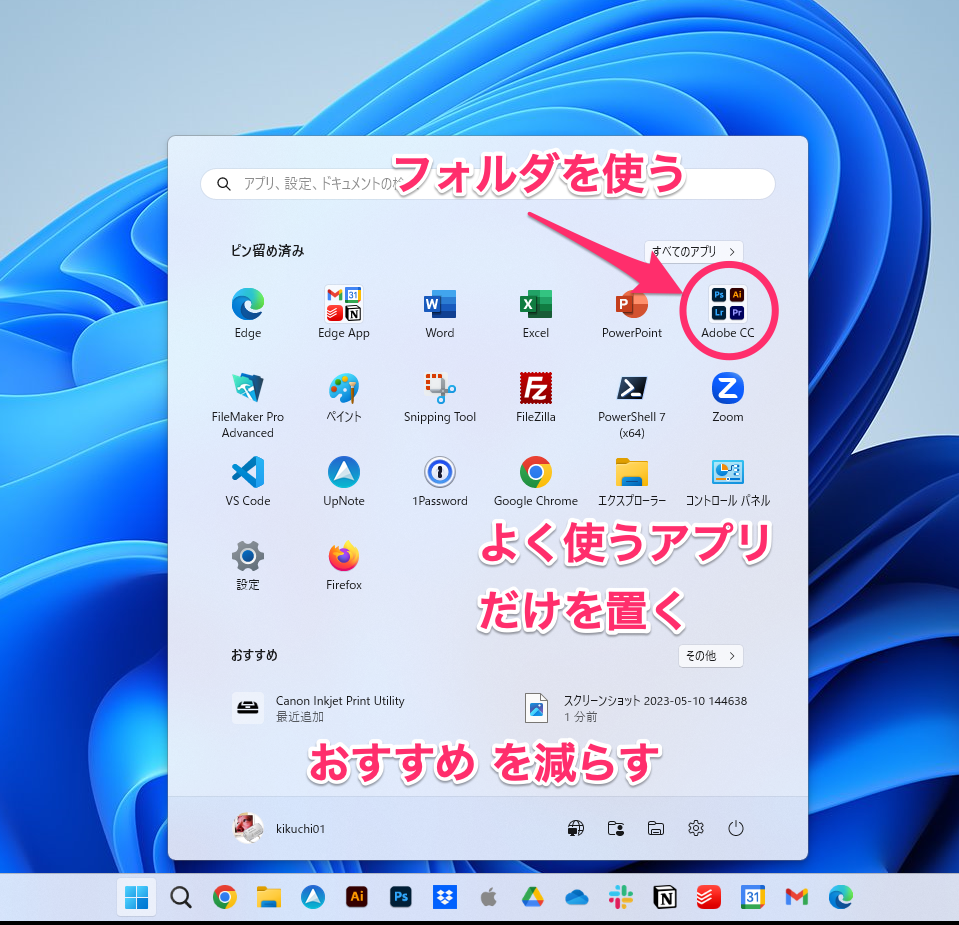Click the globe network icon in Start footer
959x925 pixels.
click(576, 828)
